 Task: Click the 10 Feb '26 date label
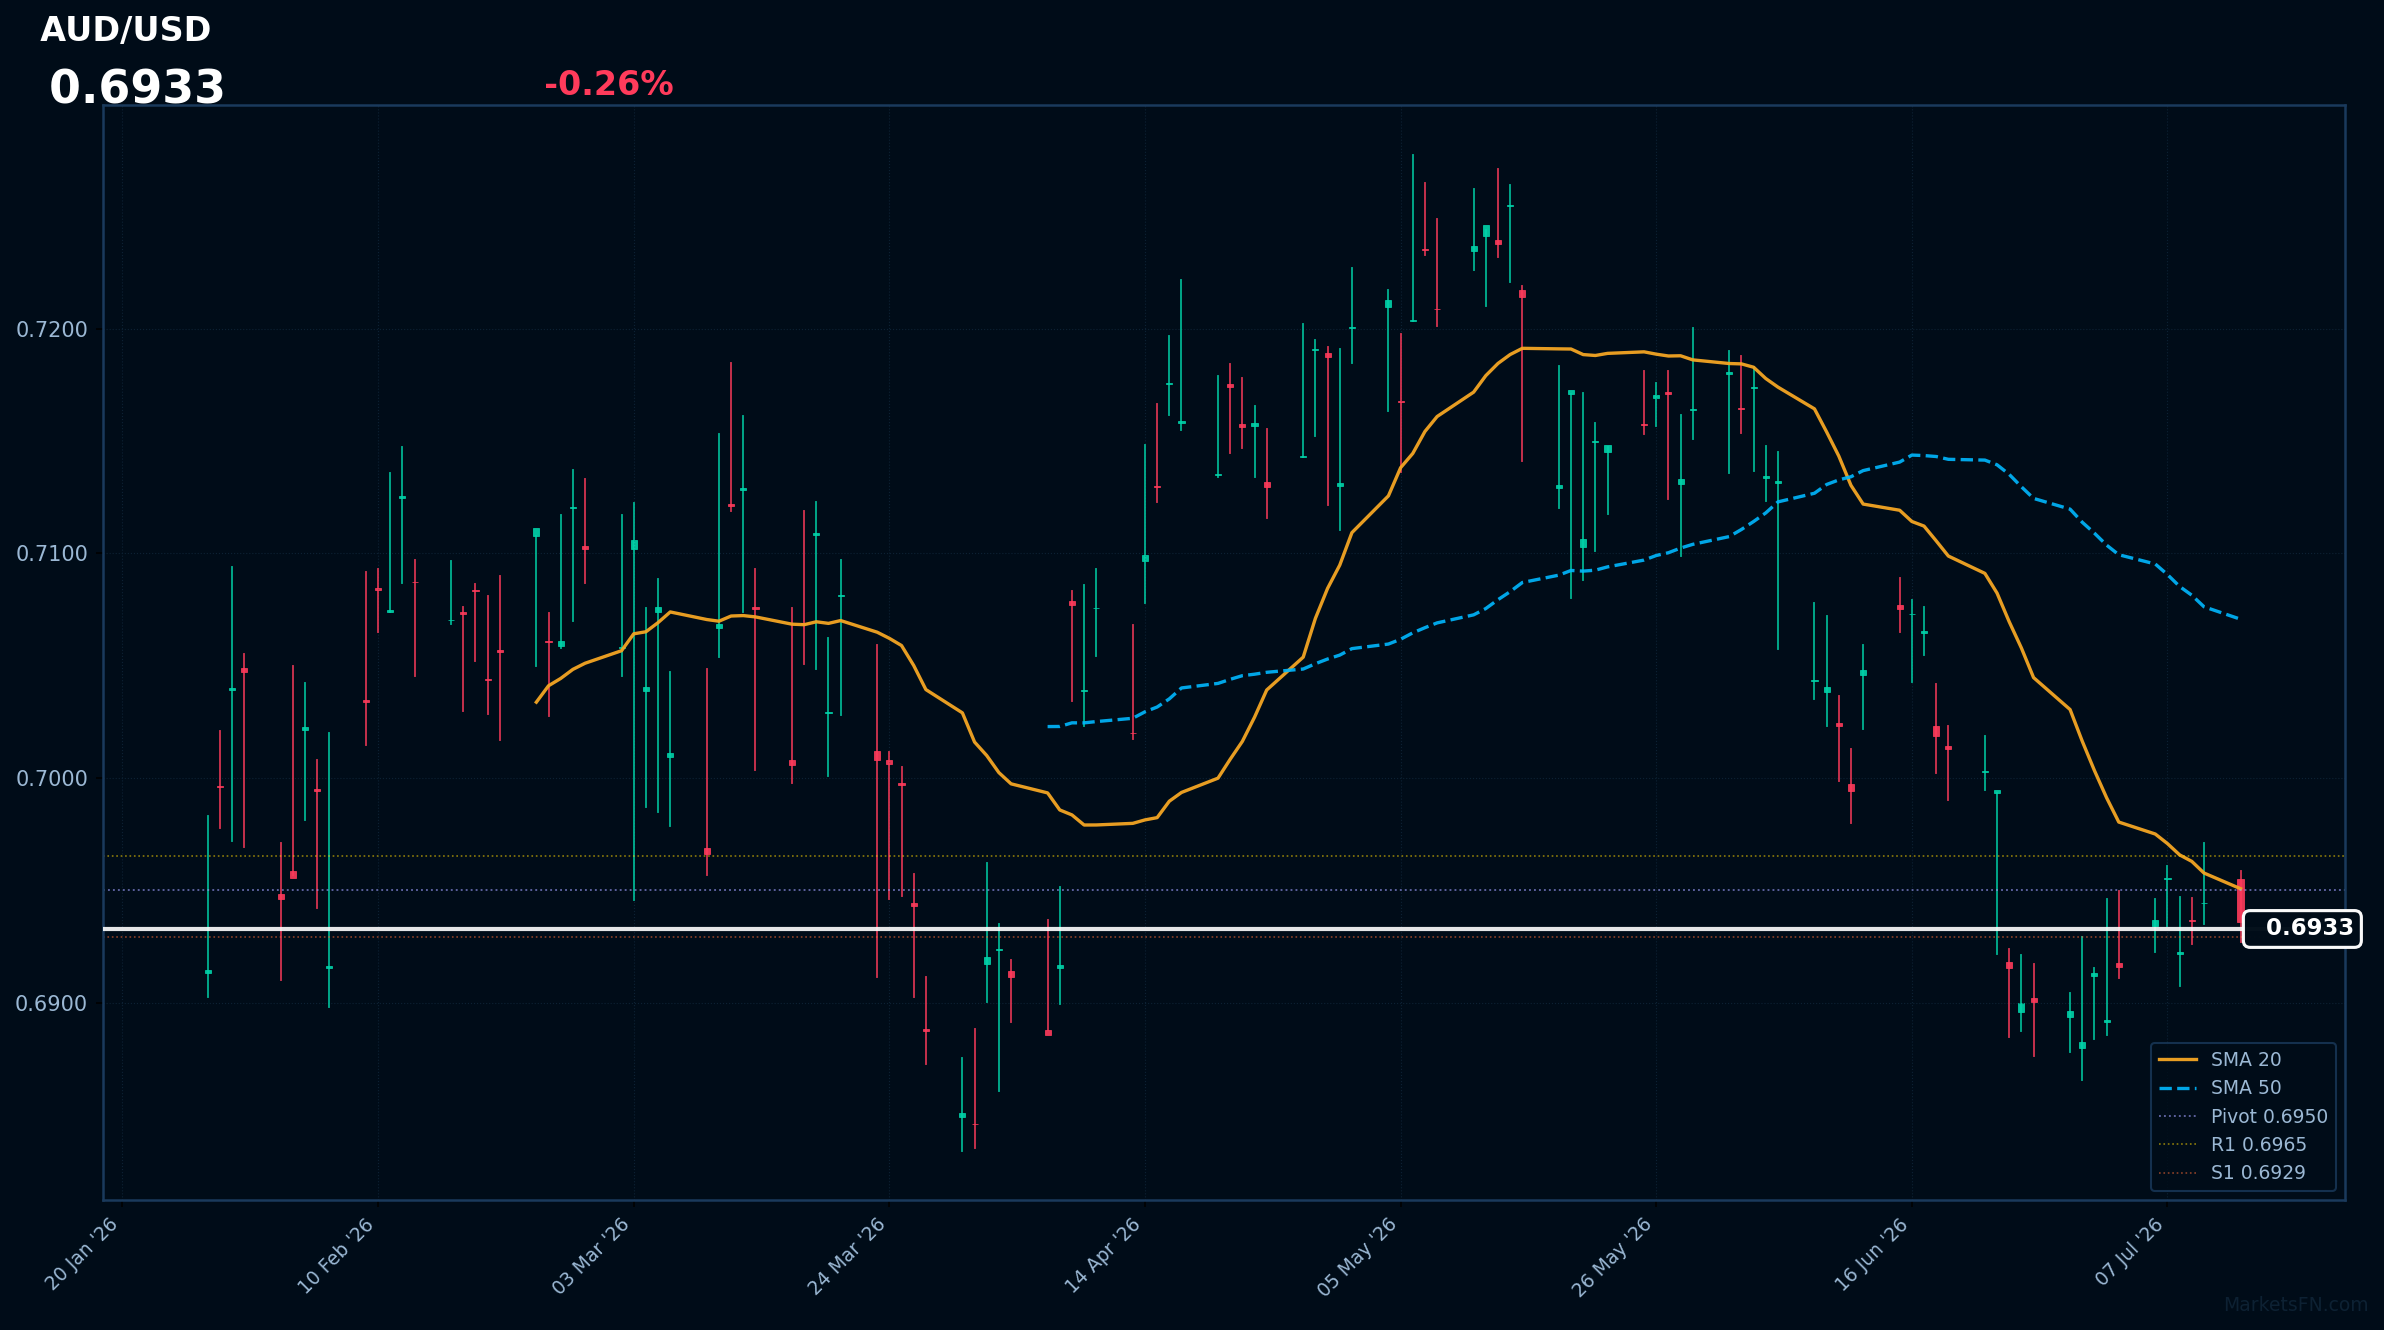(x=337, y=1254)
